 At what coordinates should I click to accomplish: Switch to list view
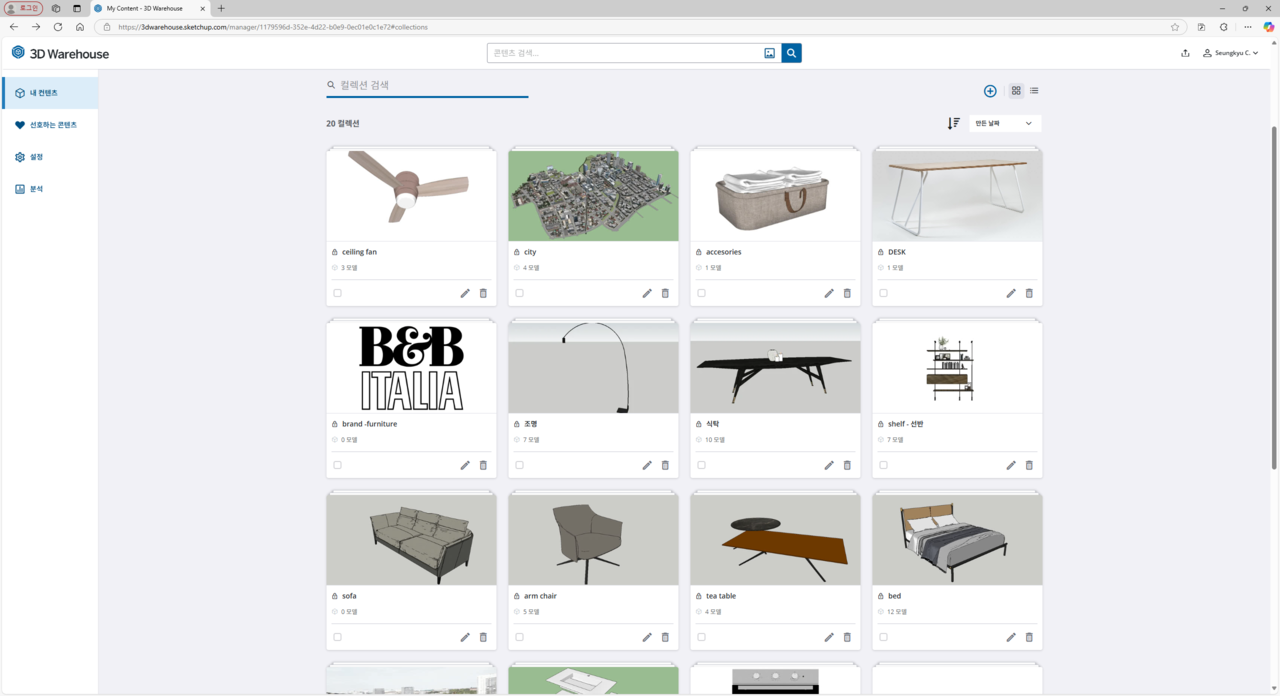pos(1034,91)
